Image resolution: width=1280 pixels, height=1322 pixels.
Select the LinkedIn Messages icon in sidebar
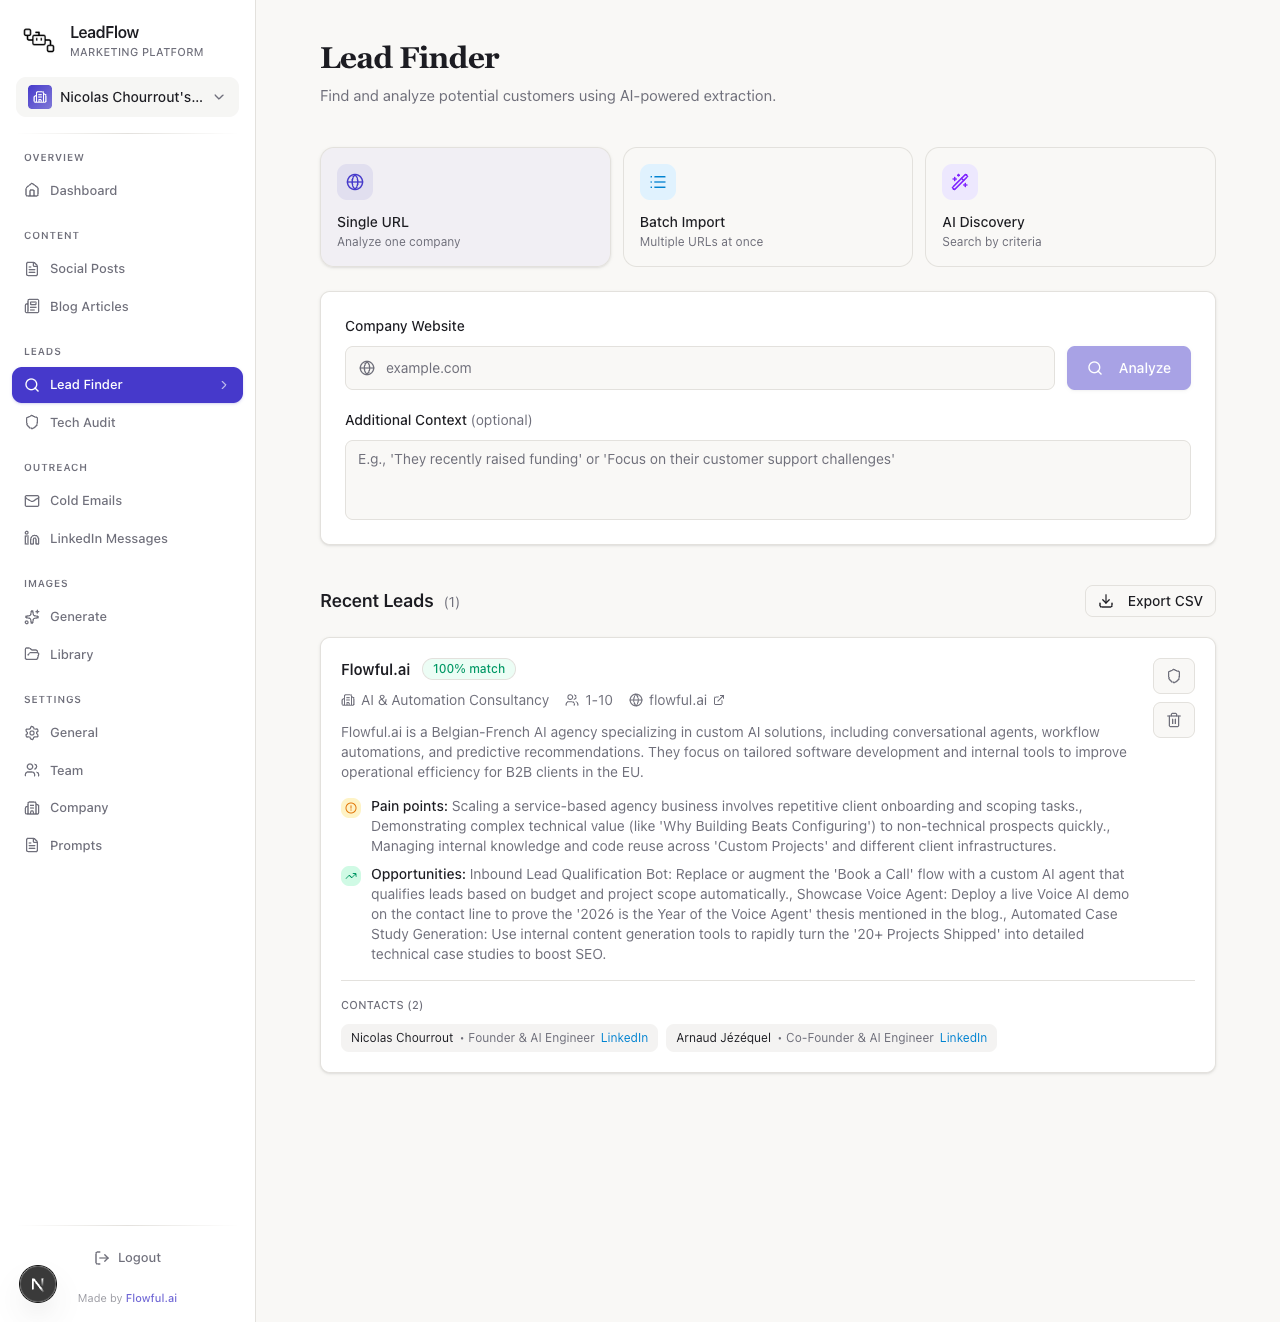click(33, 538)
